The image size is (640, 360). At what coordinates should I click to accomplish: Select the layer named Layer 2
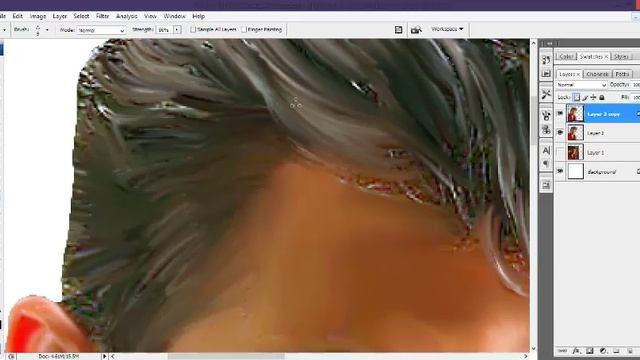click(595, 133)
